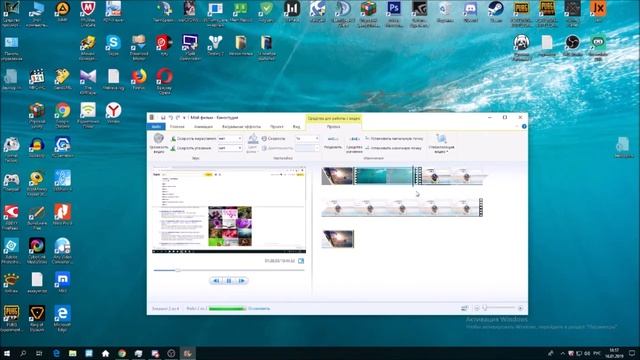640x360 pixels.
Task: Open AIMP desktop shortcut
Action: point(62,11)
